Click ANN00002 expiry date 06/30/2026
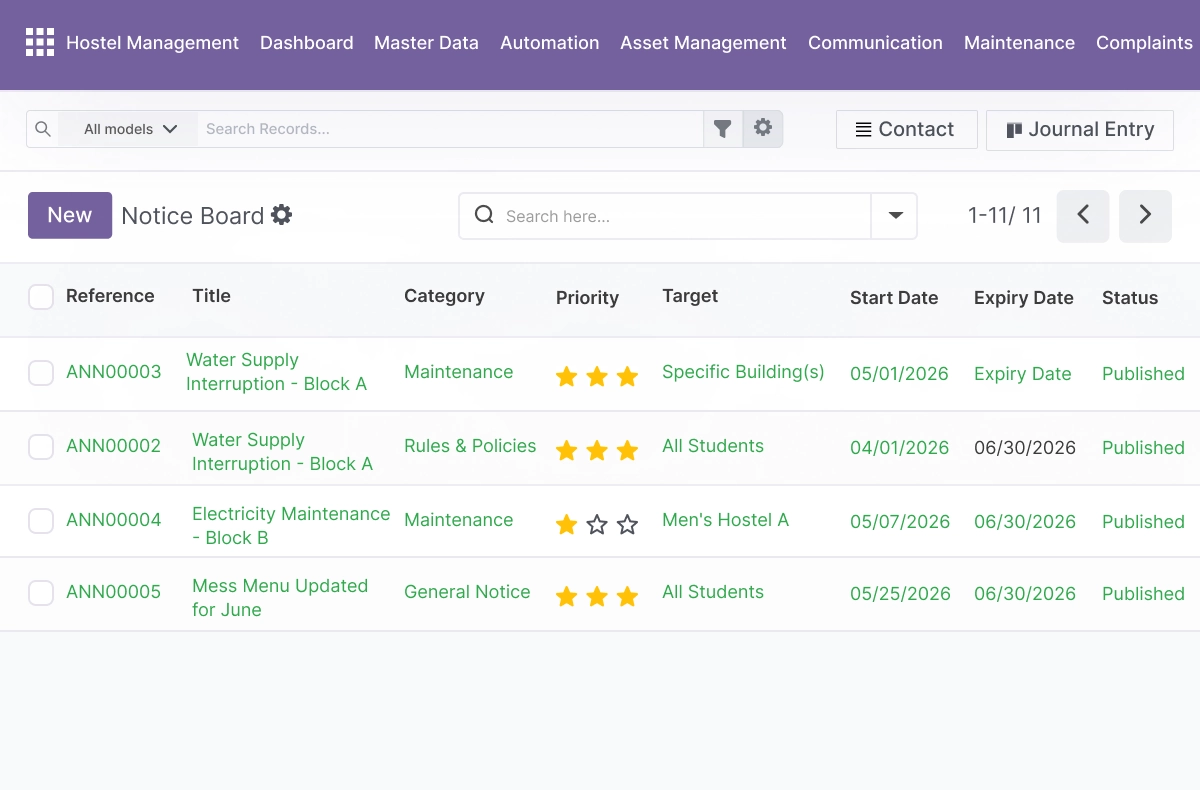Image resolution: width=1200 pixels, height=790 pixels. [x=1025, y=448]
